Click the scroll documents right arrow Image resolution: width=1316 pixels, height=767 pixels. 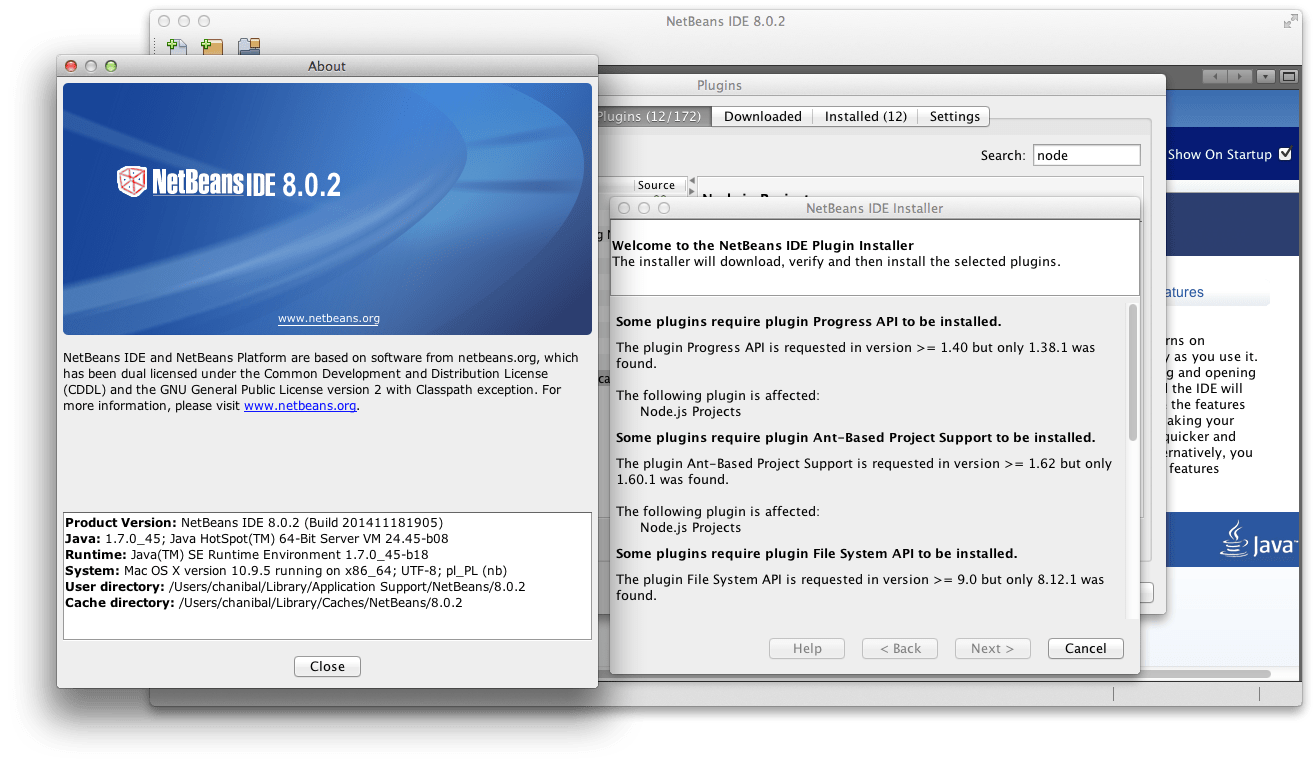tap(1240, 76)
